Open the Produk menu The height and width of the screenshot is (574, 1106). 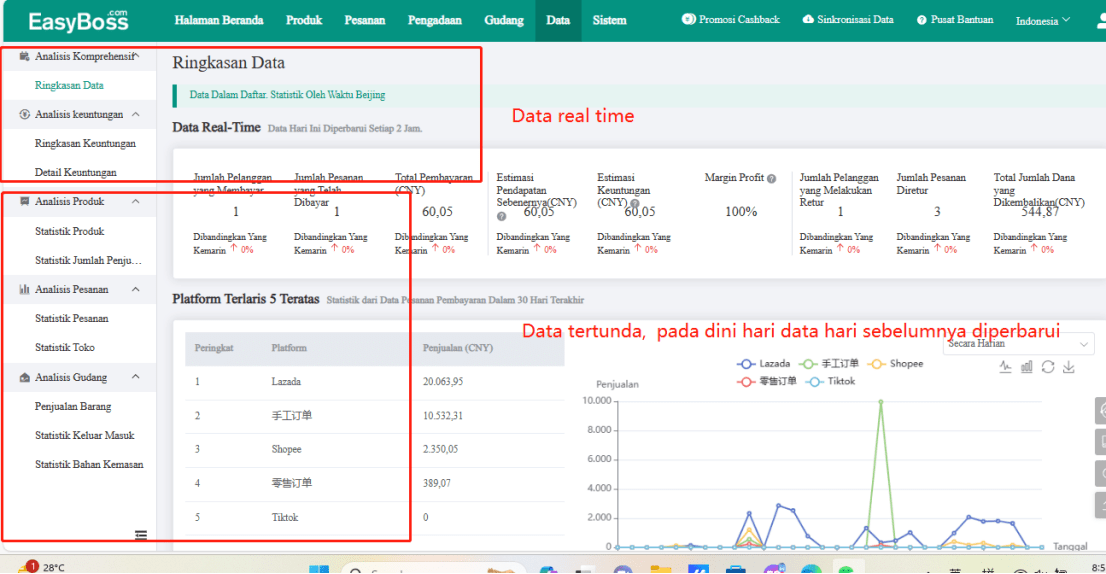point(304,20)
